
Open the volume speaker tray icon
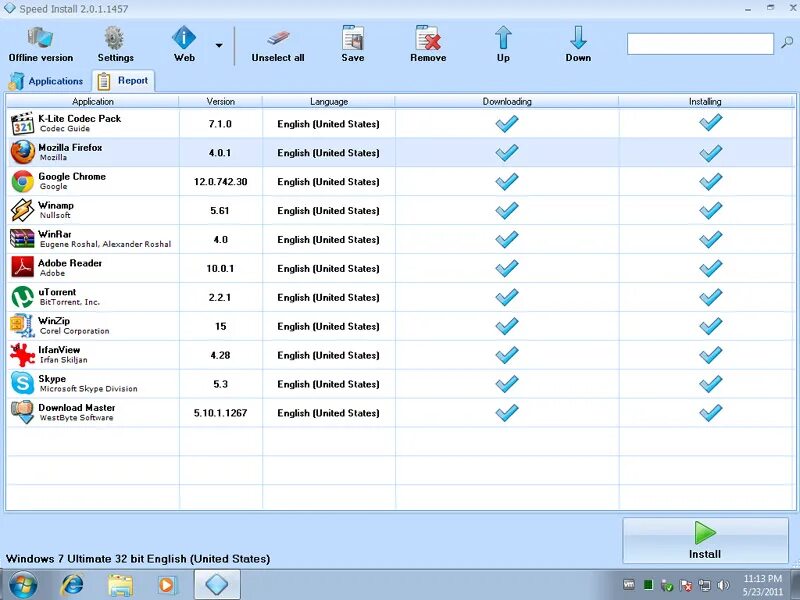point(723,585)
